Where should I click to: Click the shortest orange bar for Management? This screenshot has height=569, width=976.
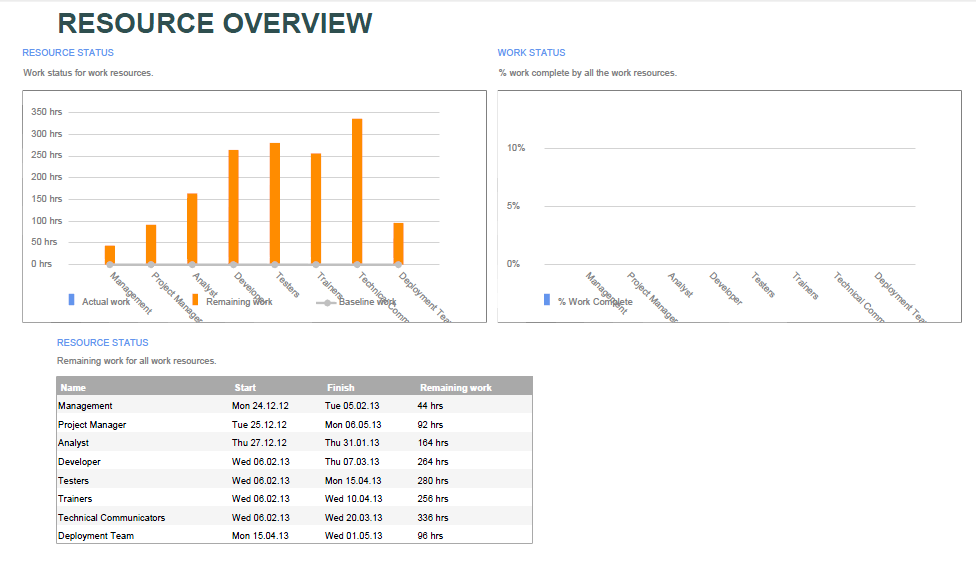tap(110, 254)
